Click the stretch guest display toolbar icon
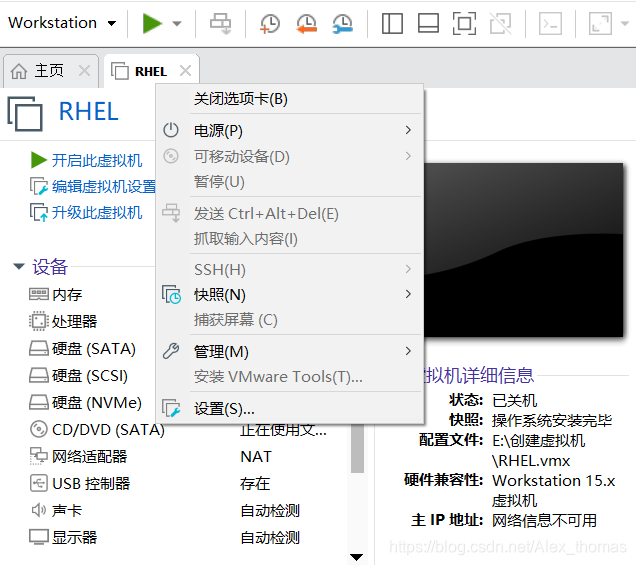 click(x=600, y=24)
